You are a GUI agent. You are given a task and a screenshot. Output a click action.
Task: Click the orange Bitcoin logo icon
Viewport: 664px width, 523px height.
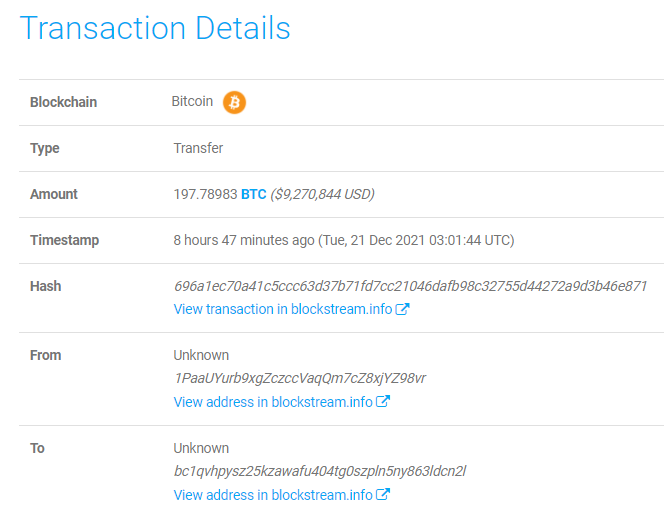pyautogui.click(x=234, y=102)
